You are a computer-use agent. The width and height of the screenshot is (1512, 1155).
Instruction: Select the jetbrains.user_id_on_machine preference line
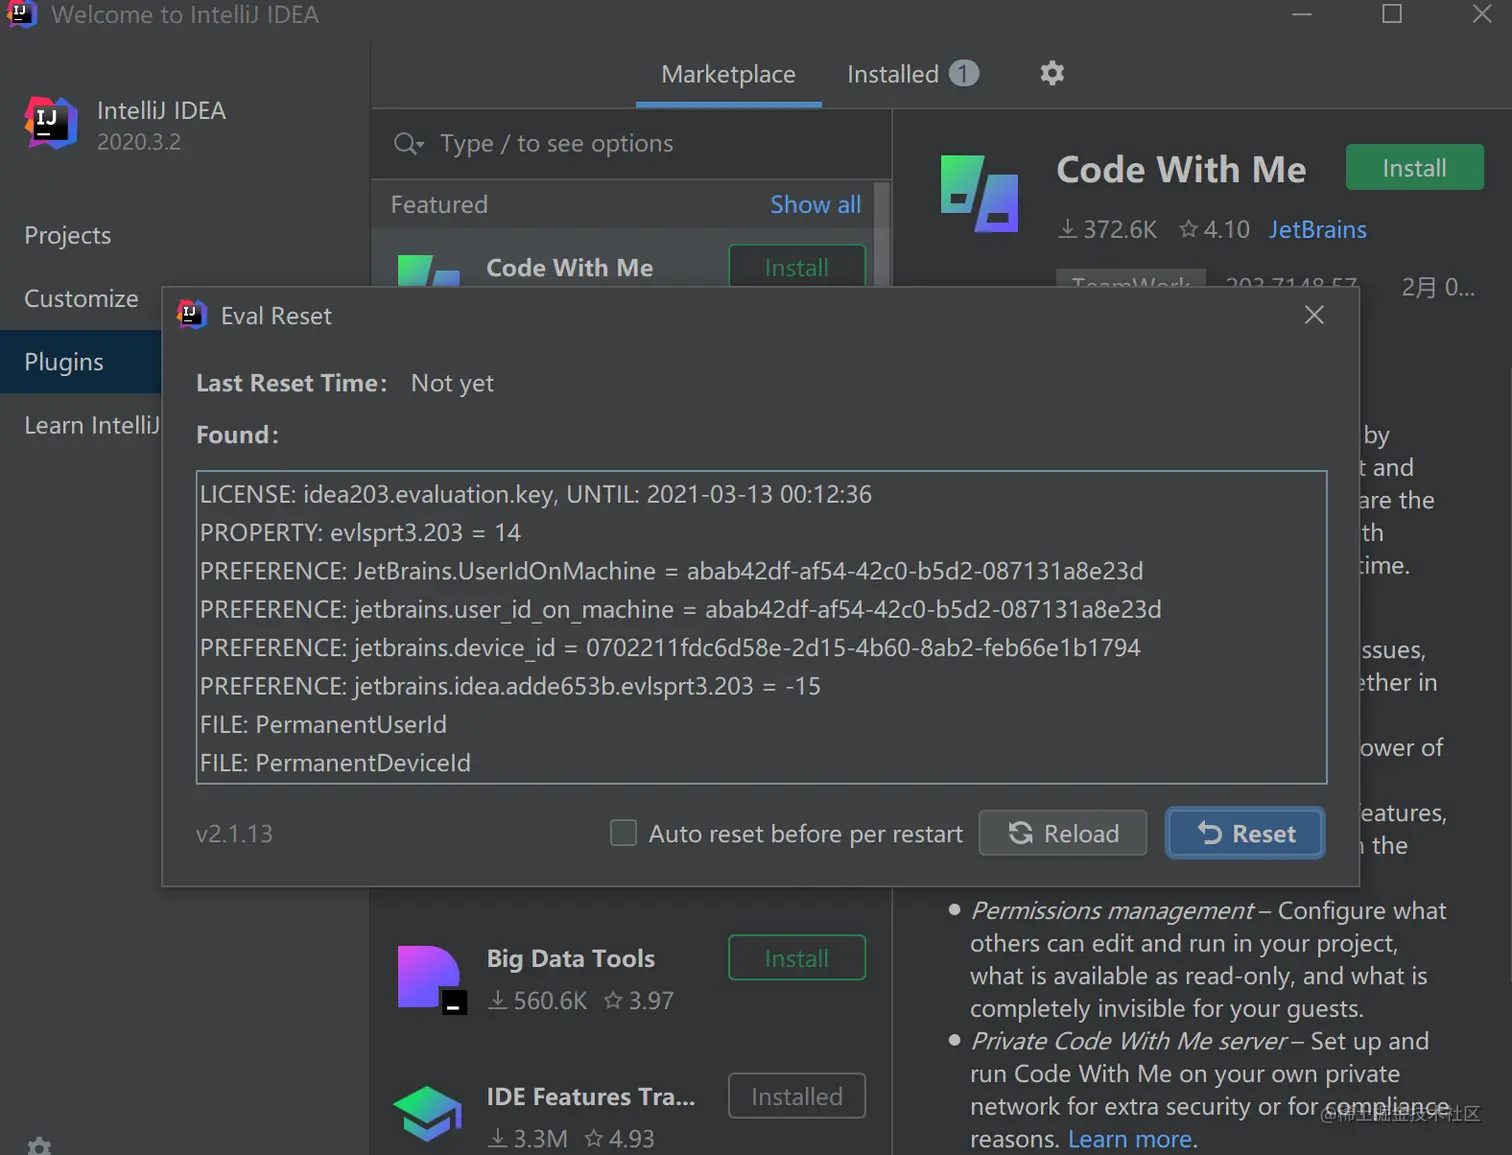pyautogui.click(x=681, y=609)
